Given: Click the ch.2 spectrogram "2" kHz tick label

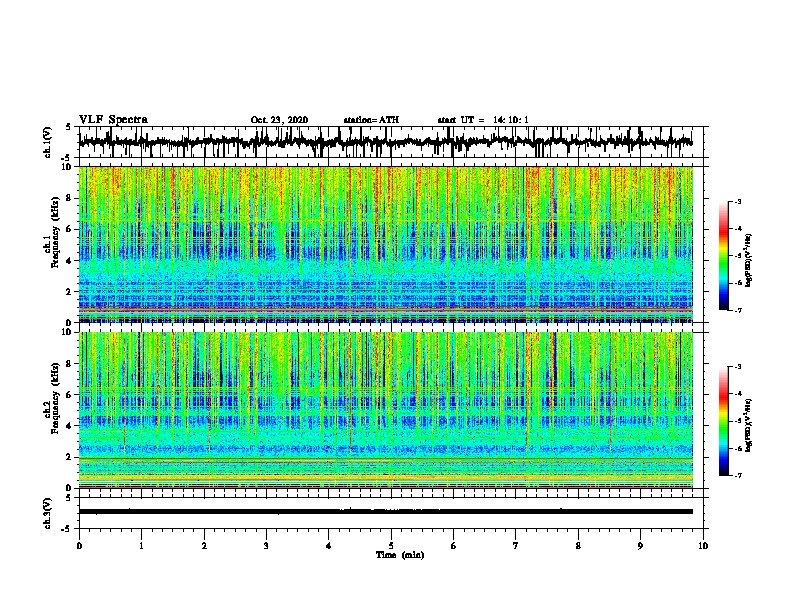Looking at the screenshot, I should click(69, 457).
